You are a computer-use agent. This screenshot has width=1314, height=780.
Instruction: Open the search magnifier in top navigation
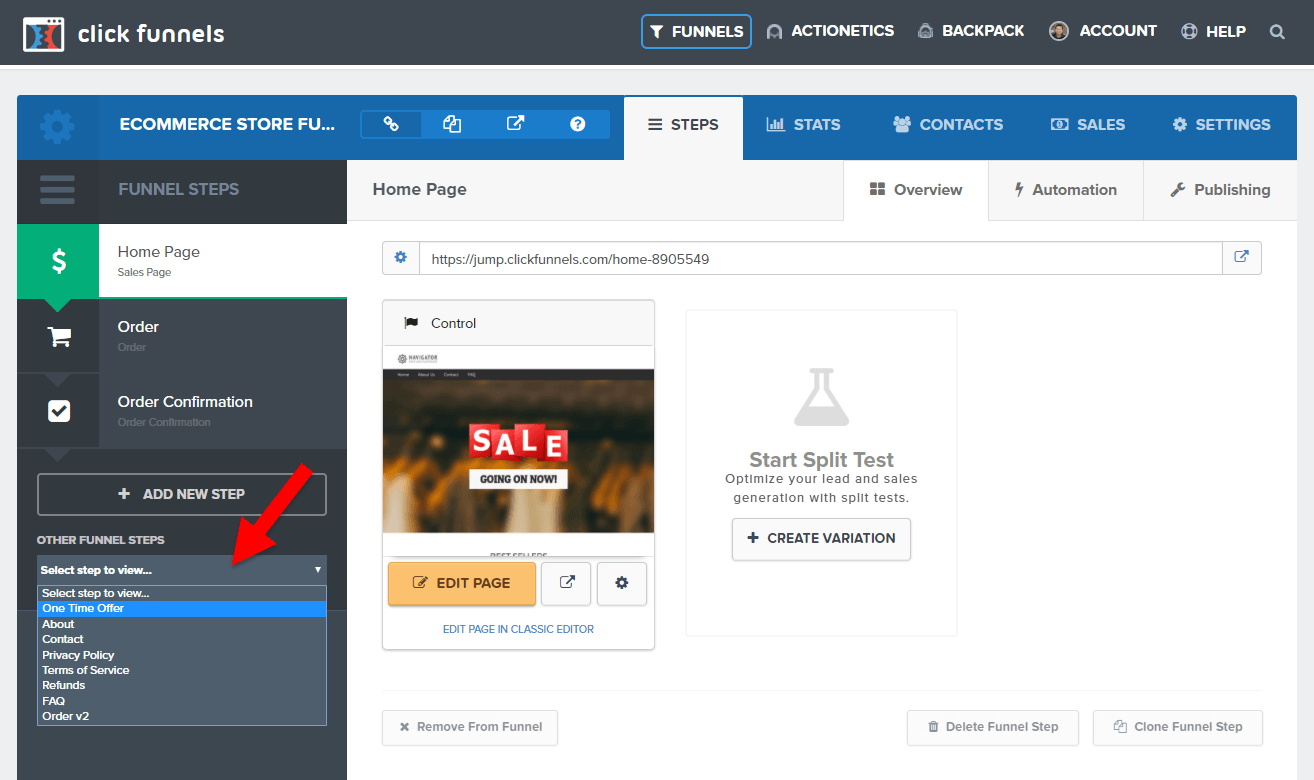pos(1277,32)
